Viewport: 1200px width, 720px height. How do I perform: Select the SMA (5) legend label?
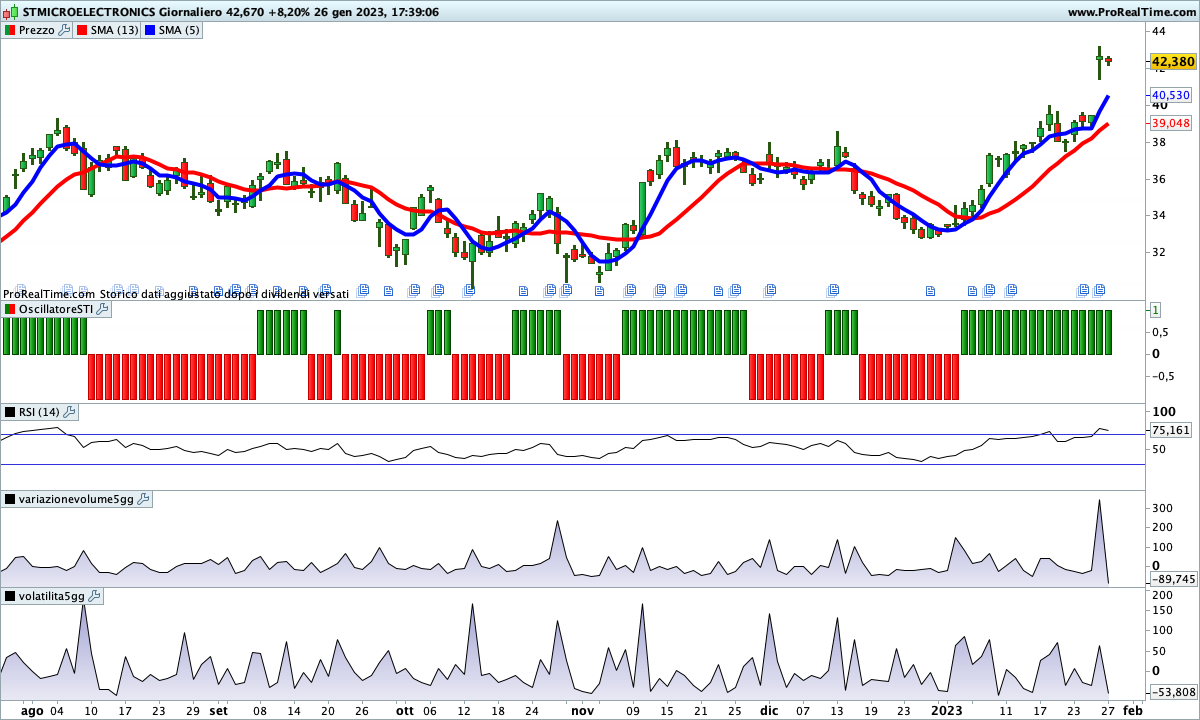point(180,30)
